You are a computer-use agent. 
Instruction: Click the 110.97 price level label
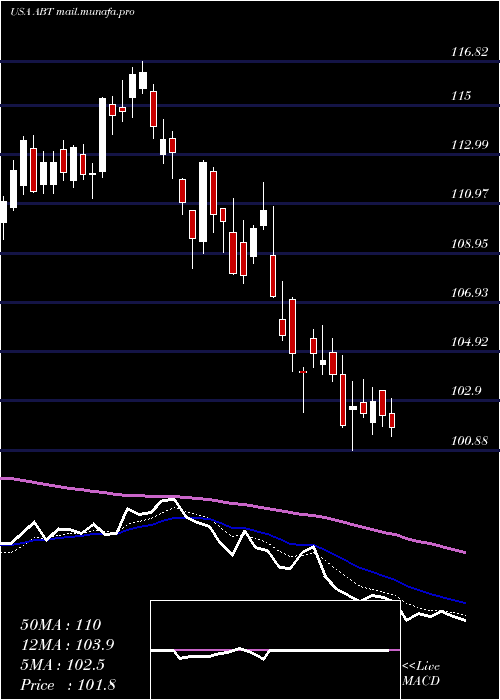tap(469, 194)
